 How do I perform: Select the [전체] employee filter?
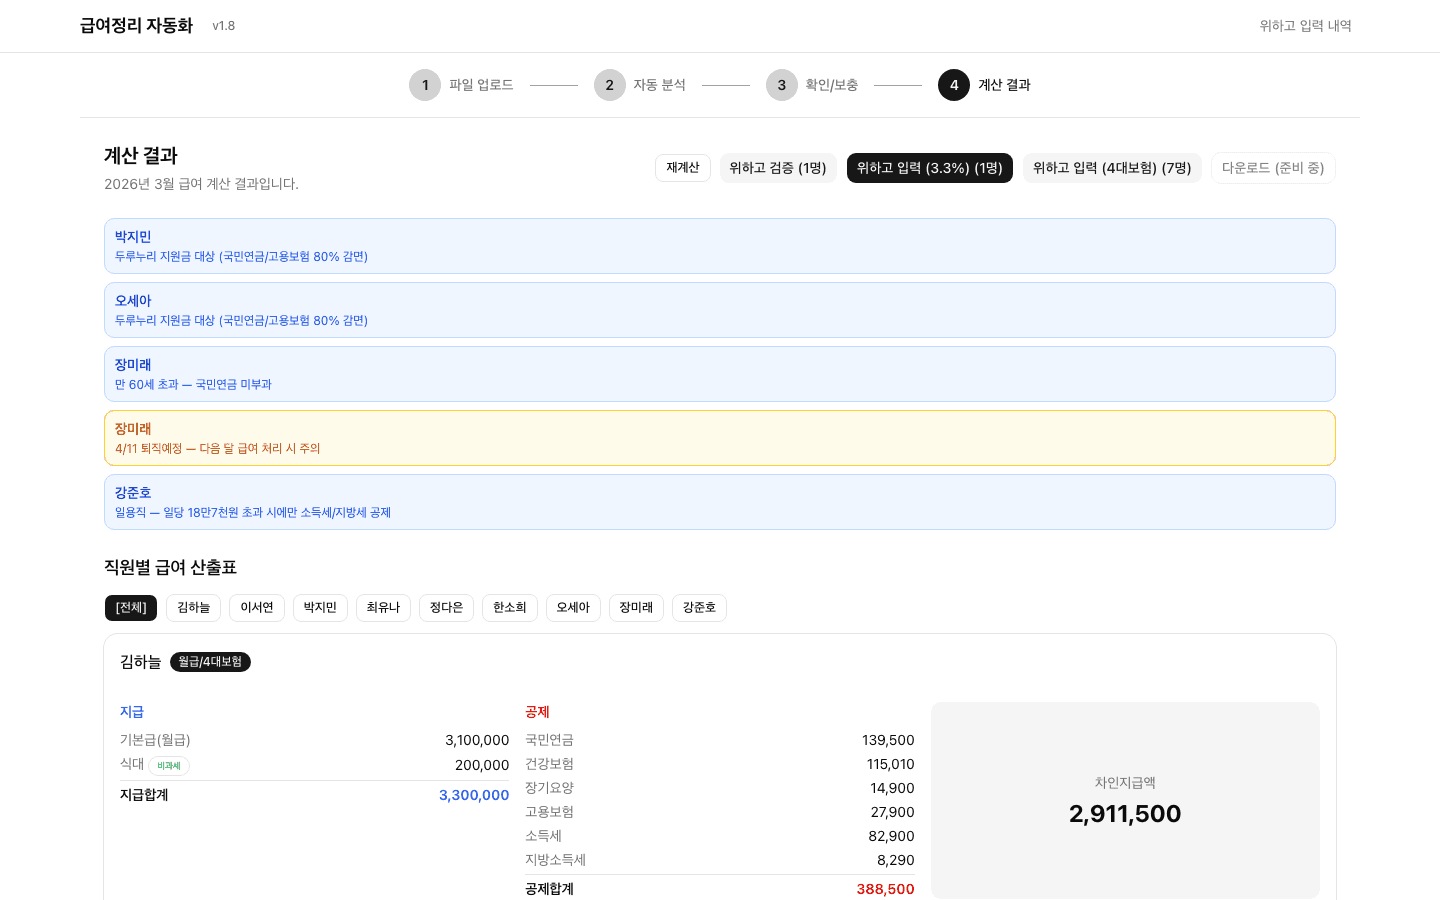[131, 608]
